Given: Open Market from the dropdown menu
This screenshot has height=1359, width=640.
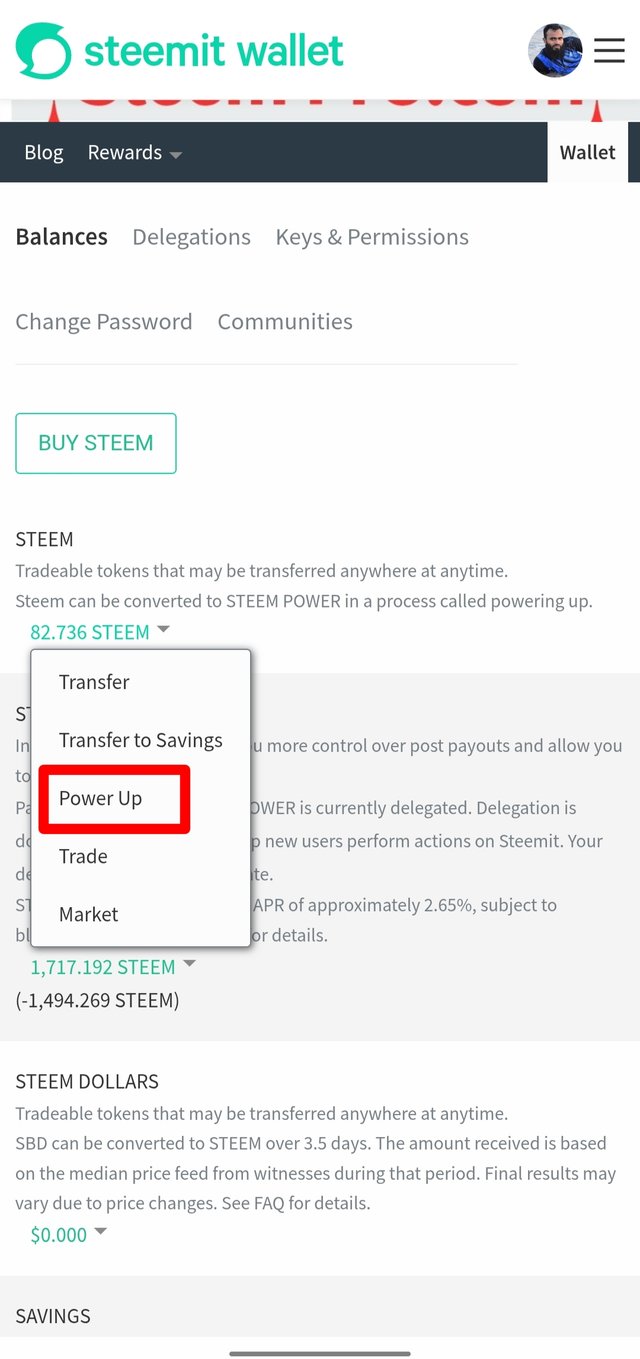Looking at the screenshot, I should pos(89,914).
